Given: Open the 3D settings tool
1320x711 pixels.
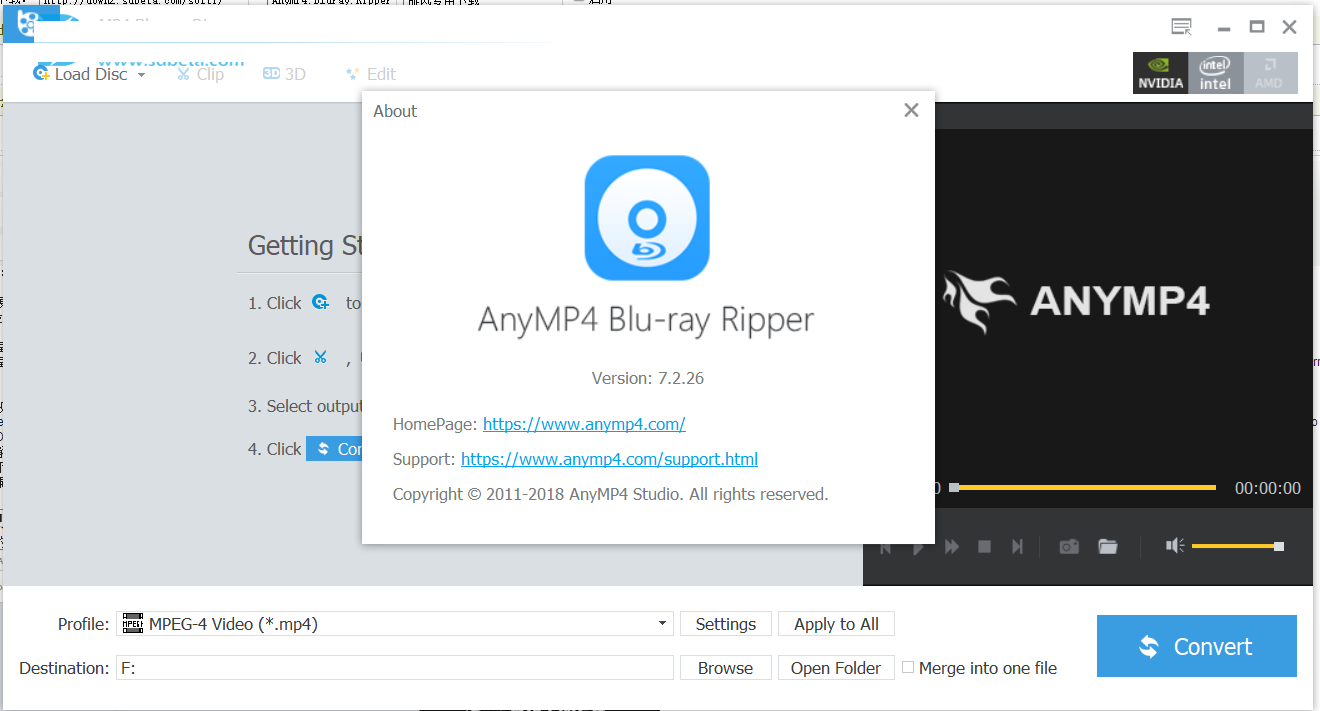Looking at the screenshot, I should (x=284, y=74).
